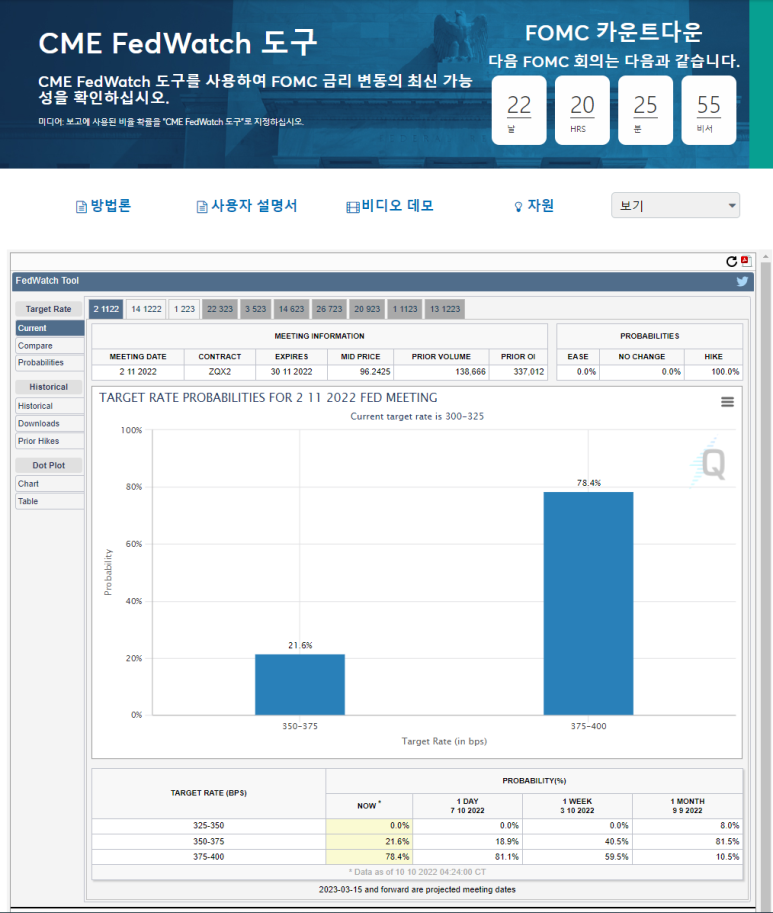Image resolution: width=773 pixels, height=913 pixels.
Task: Open the Historical item below the Historical header
Action: pyautogui.click(x=50, y=406)
